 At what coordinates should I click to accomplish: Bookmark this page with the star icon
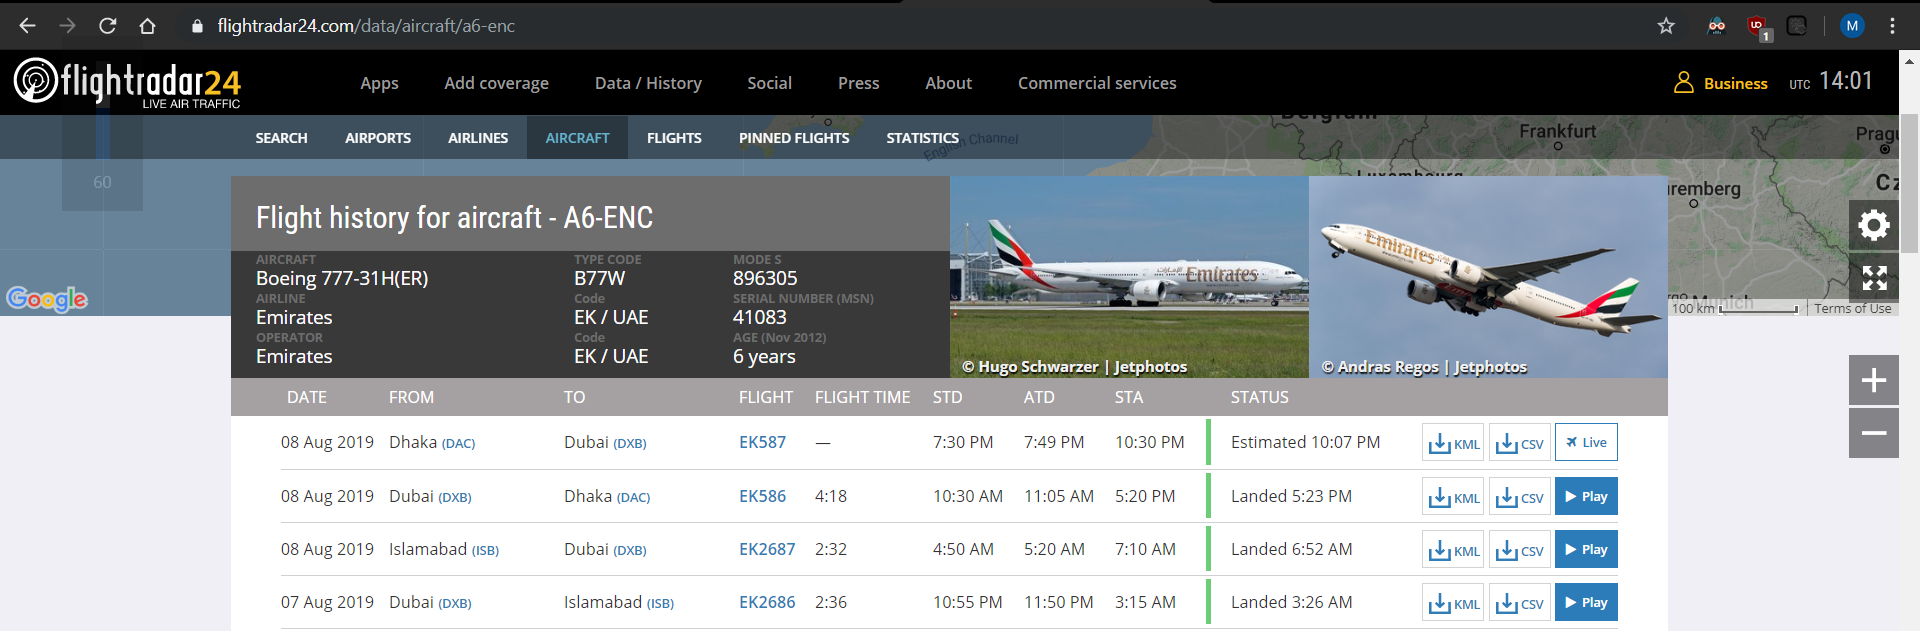(1666, 26)
